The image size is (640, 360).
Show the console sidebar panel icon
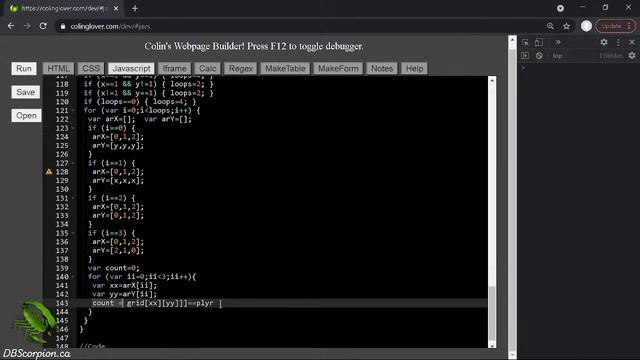[x=525, y=56]
